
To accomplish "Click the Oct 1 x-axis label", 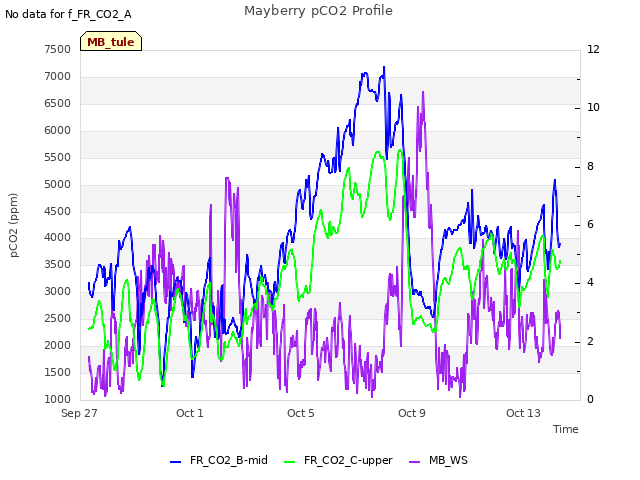I will pos(189,413).
